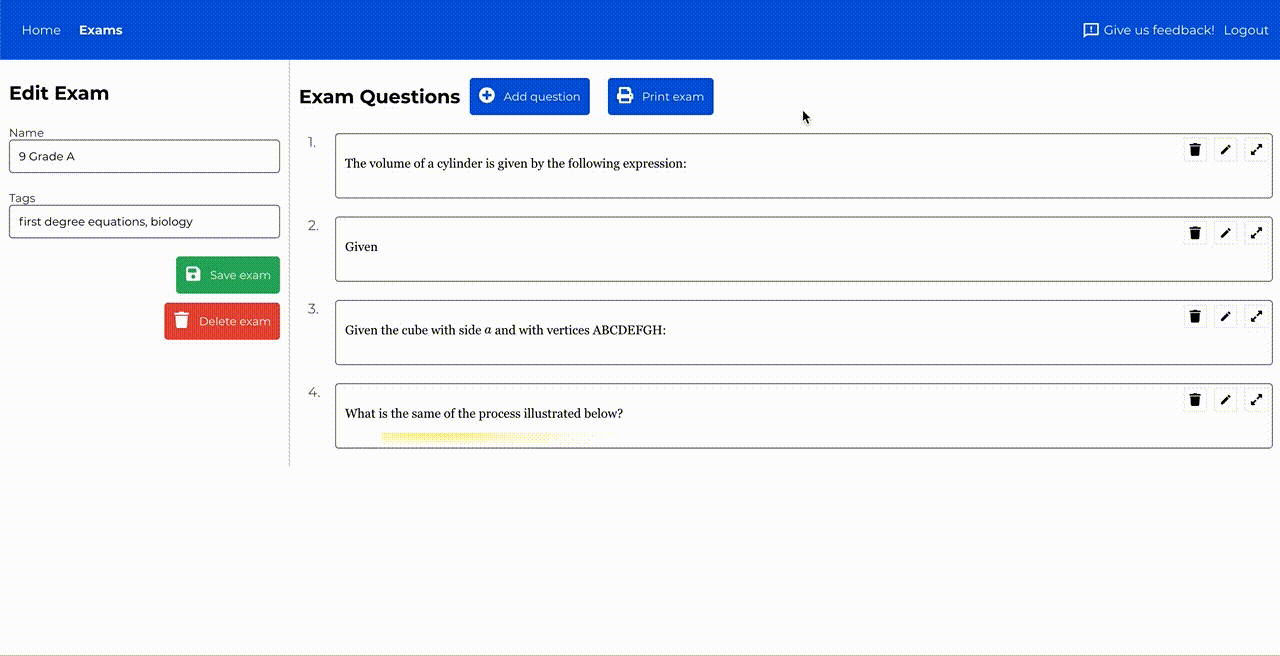This screenshot has height=656, width=1280.
Task: Select question 2 text 'Given'
Action: (x=361, y=247)
